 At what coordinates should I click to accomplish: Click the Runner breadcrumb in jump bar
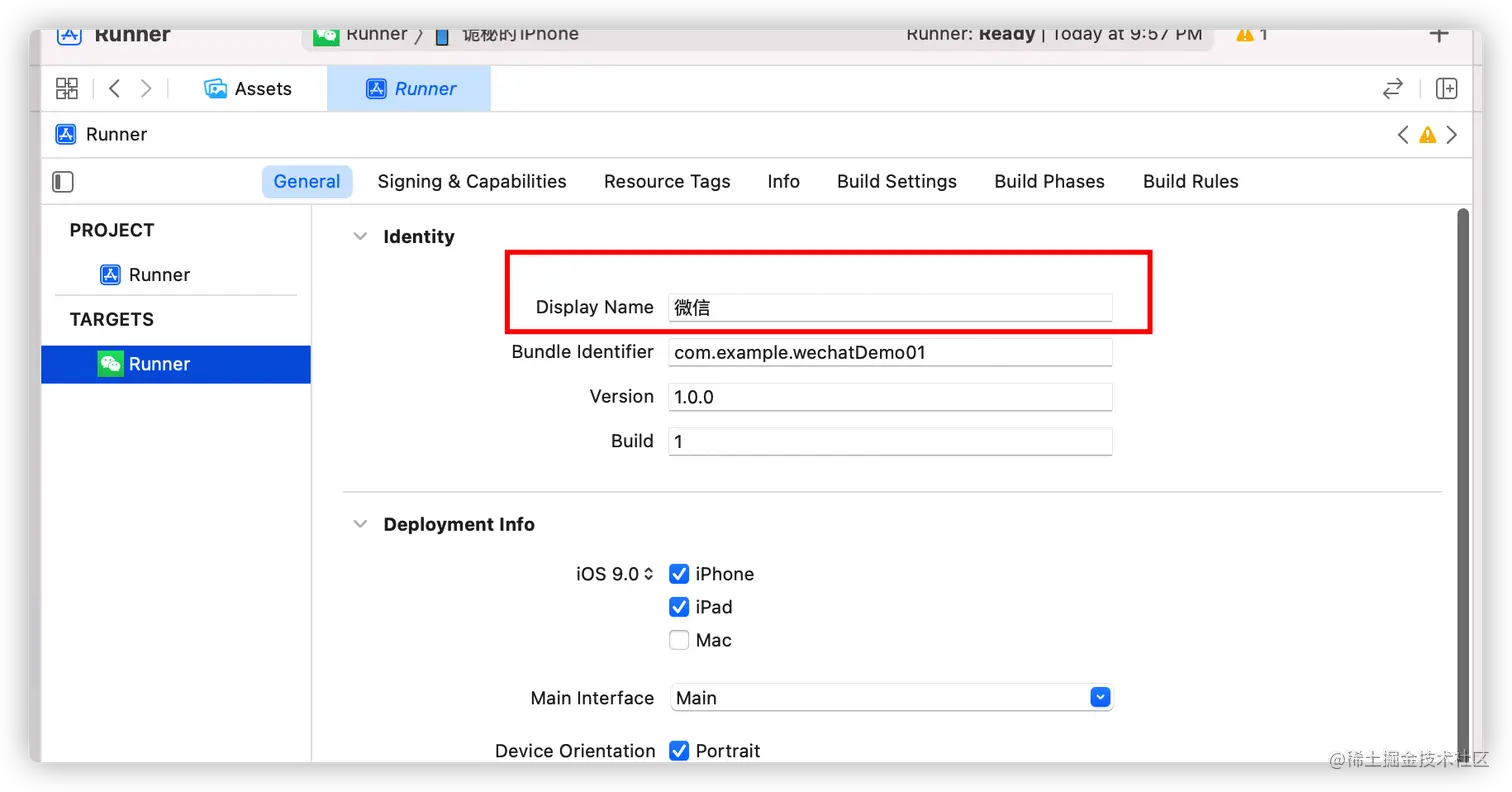click(x=101, y=134)
